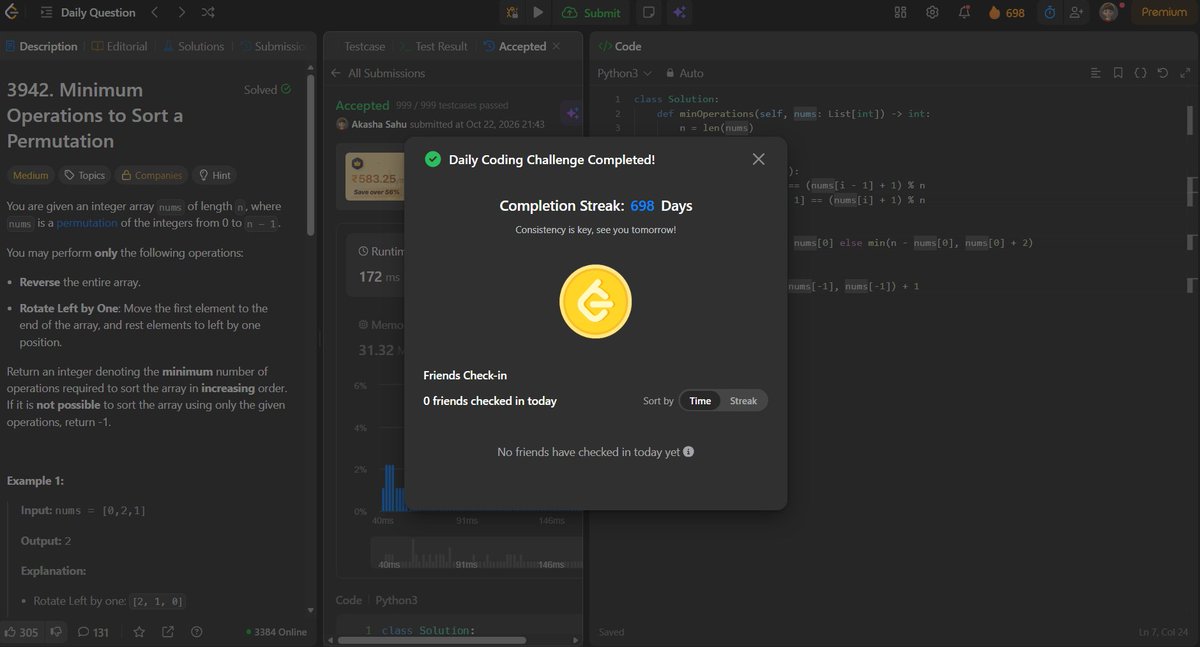
Task: Open the Daily Question problem list
Action: 89,12
